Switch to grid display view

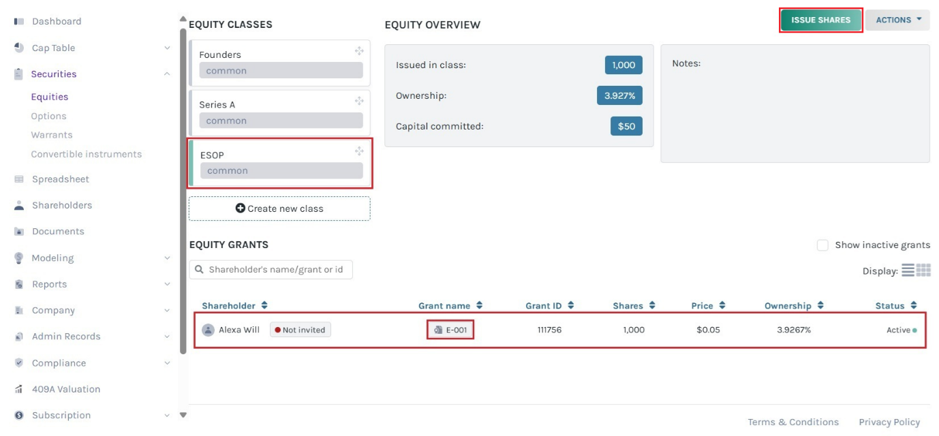[x=923, y=270]
